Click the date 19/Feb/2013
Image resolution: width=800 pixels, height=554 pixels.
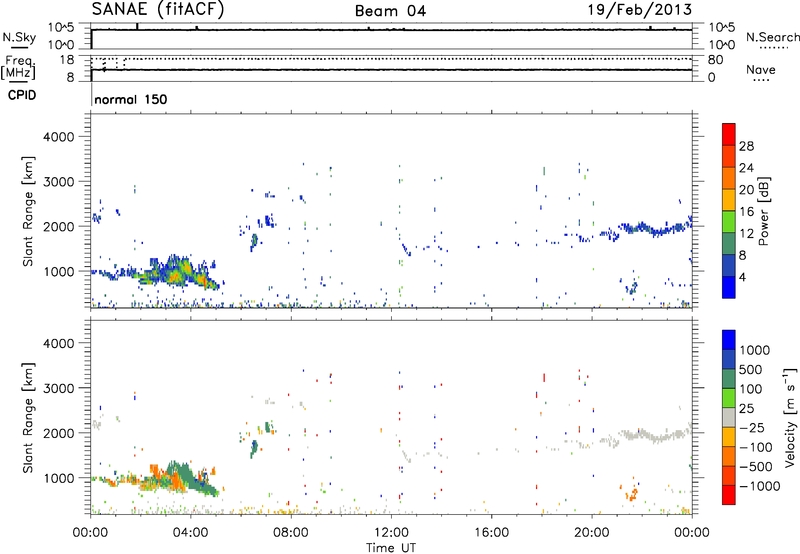point(640,9)
